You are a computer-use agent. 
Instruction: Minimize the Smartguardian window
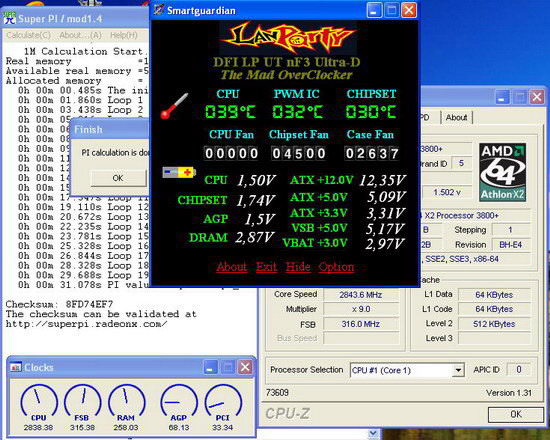pos(374,10)
